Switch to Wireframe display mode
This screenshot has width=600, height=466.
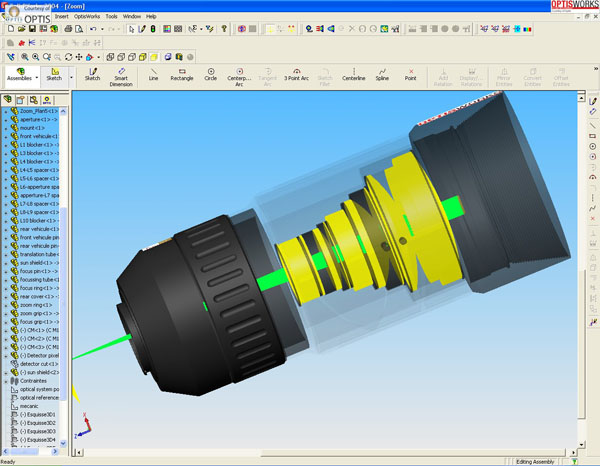pos(110,57)
